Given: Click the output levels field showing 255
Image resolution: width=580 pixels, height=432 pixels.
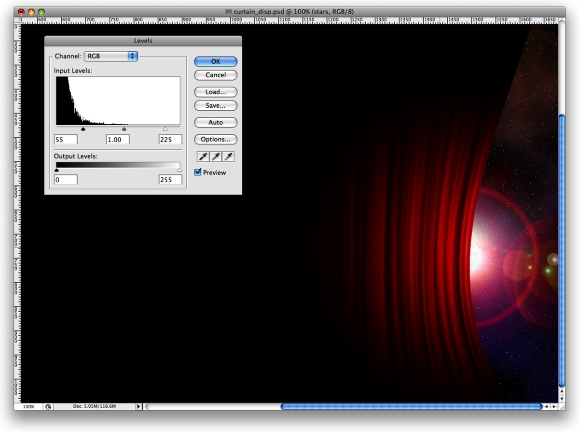Looking at the screenshot, I should coord(171,179).
